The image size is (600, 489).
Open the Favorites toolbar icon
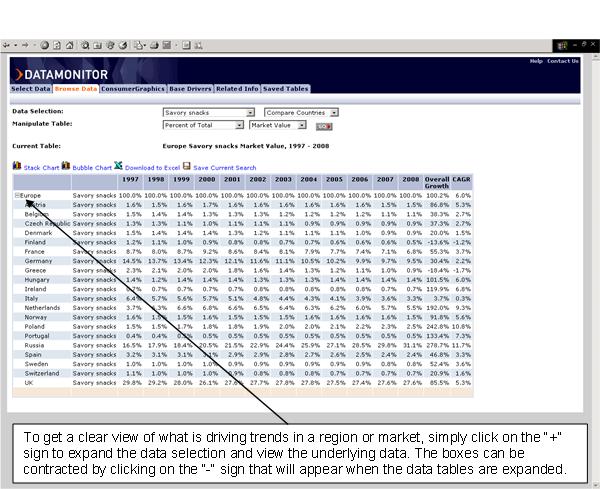pyautogui.click(x=98, y=46)
